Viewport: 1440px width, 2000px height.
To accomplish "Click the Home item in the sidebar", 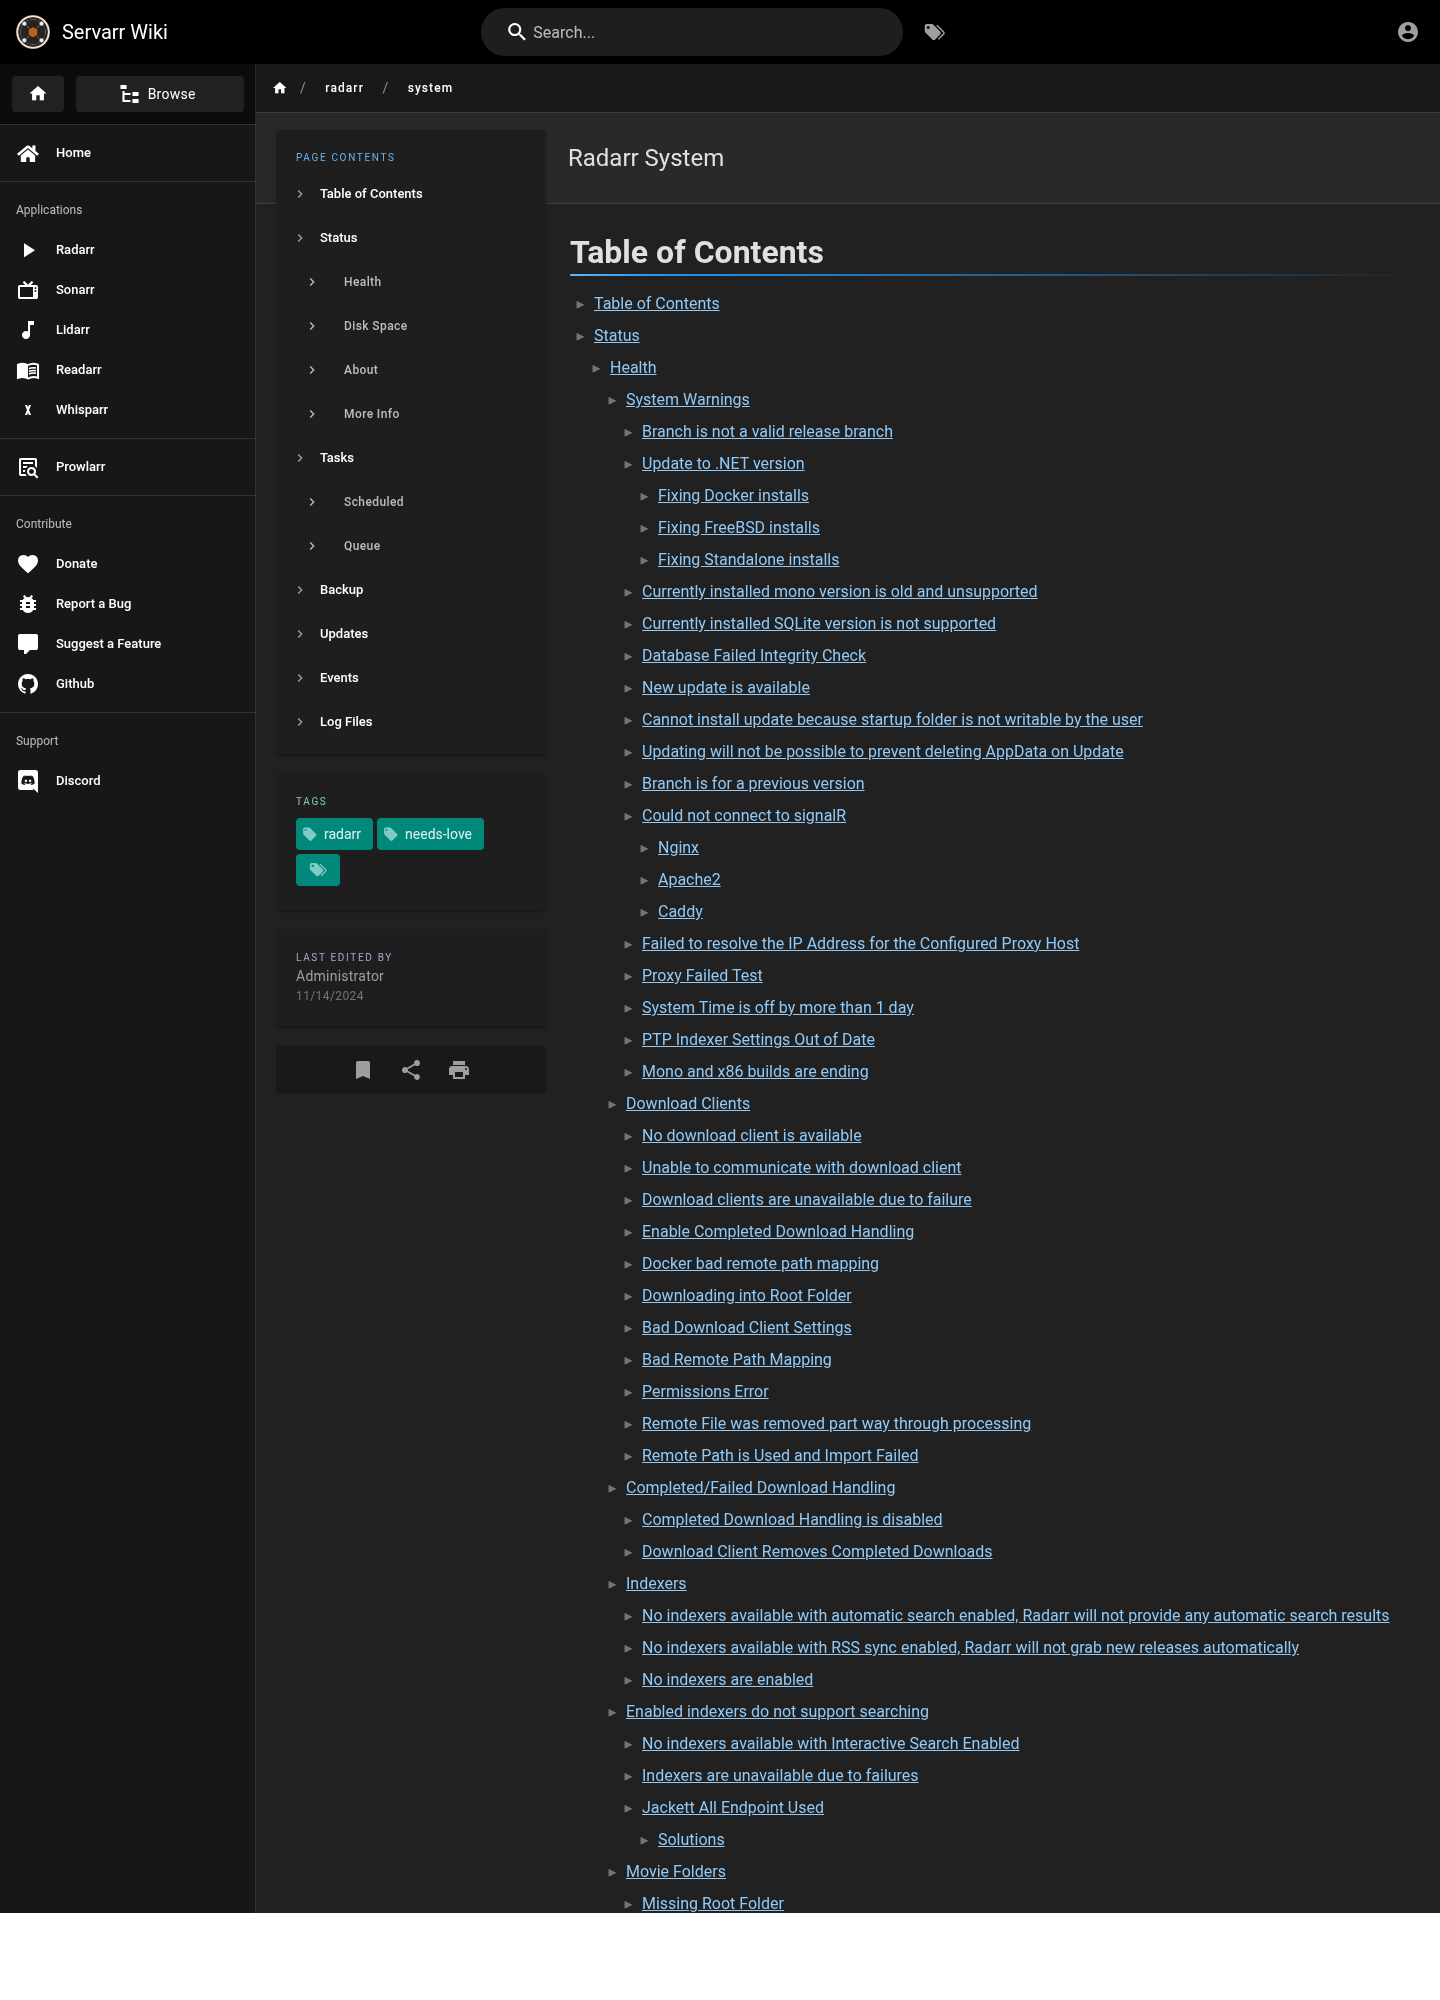I will [127, 153].
